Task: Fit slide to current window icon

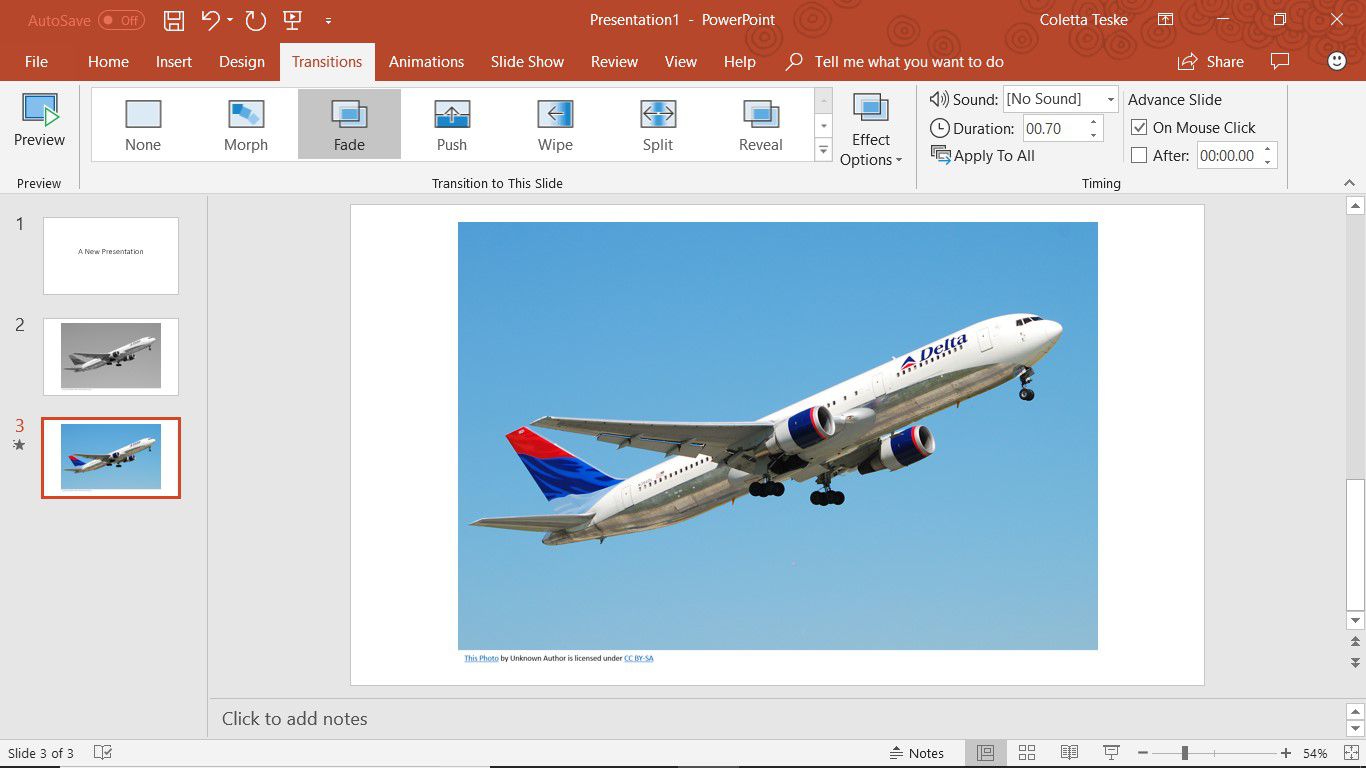Action: [x=1350, y=753]
